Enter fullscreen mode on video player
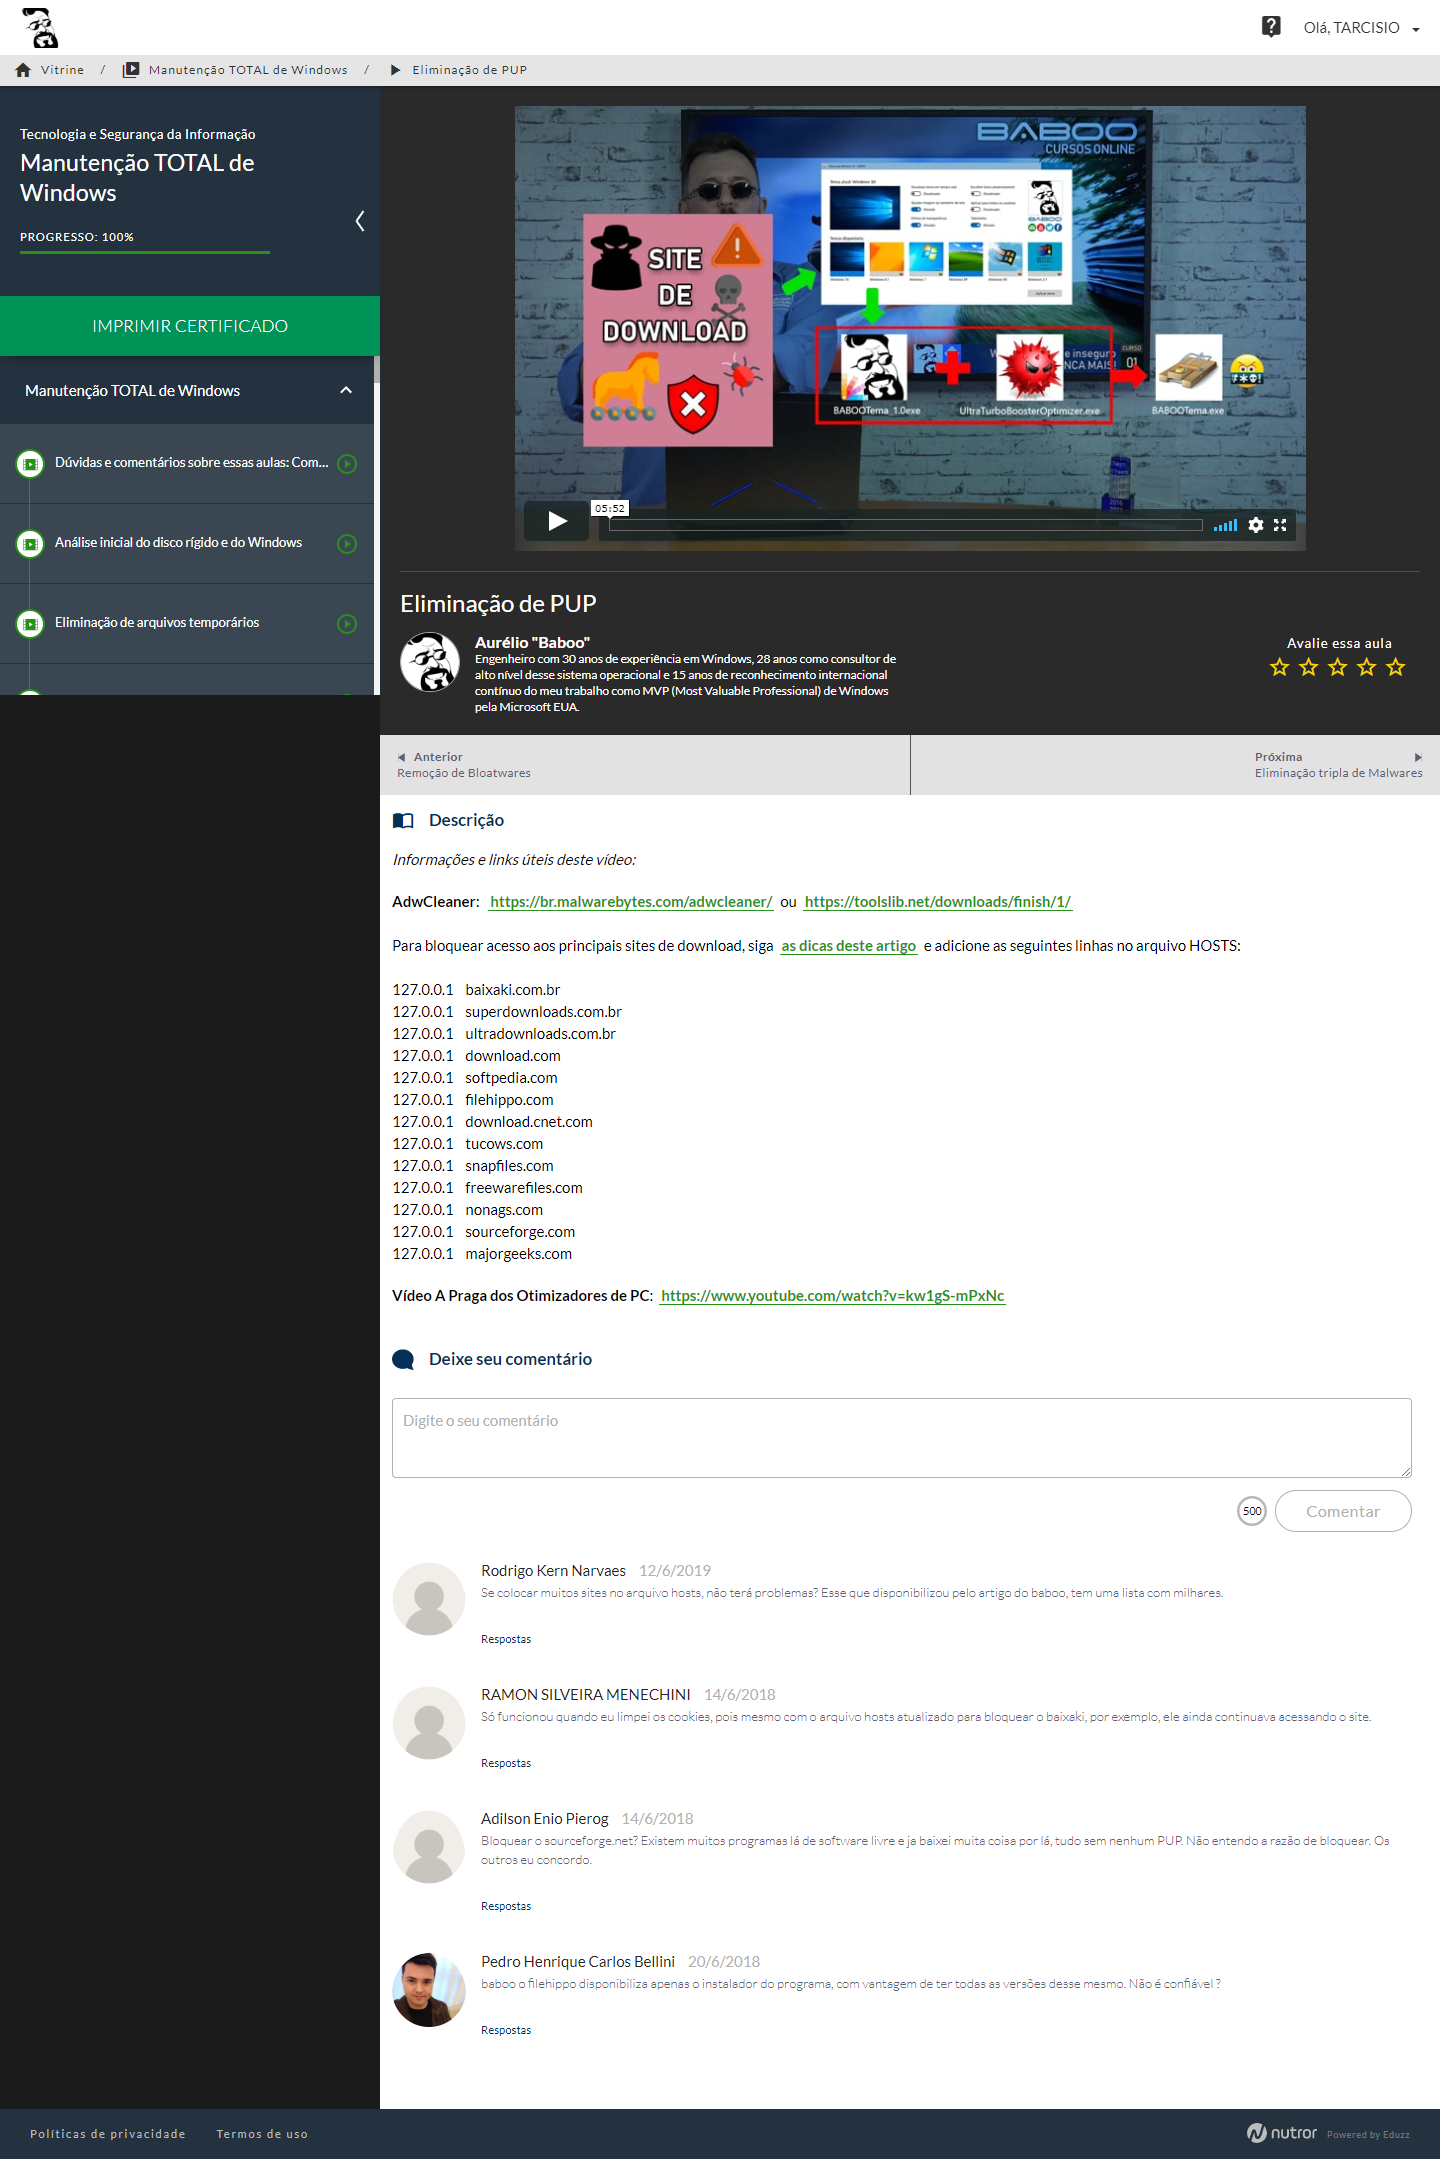1440x2159 pixels. pyautogui.click(x=1280, y=525)
